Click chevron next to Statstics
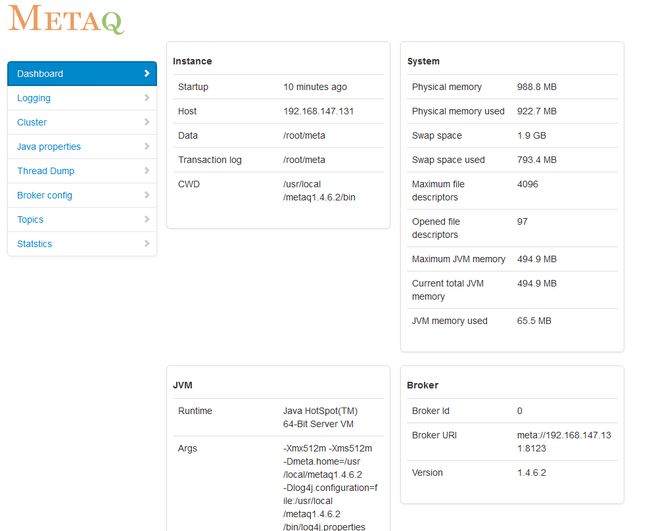Viewport: 650px width, 531px height. pyautogui.click(x=147, y=244)
